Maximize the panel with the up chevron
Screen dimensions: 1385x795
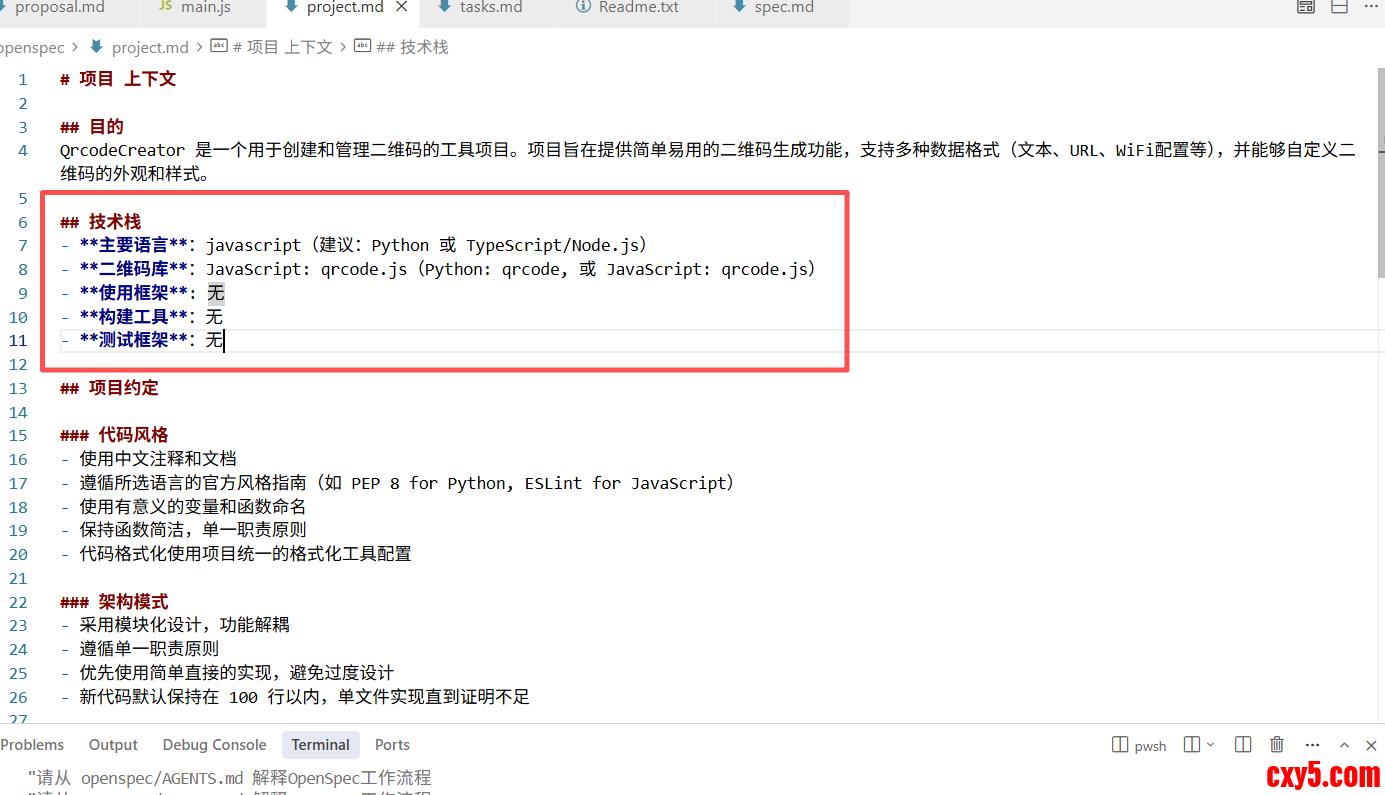(1345, 745)
